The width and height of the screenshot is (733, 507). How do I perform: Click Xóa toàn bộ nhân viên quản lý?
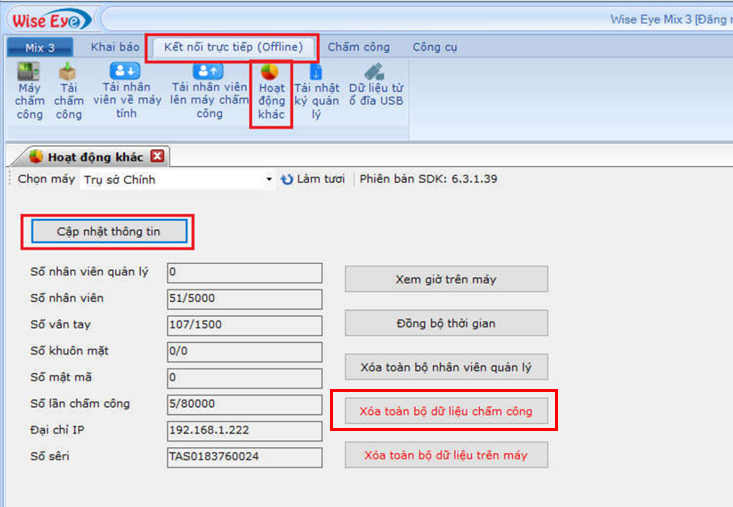pos(446,367)
